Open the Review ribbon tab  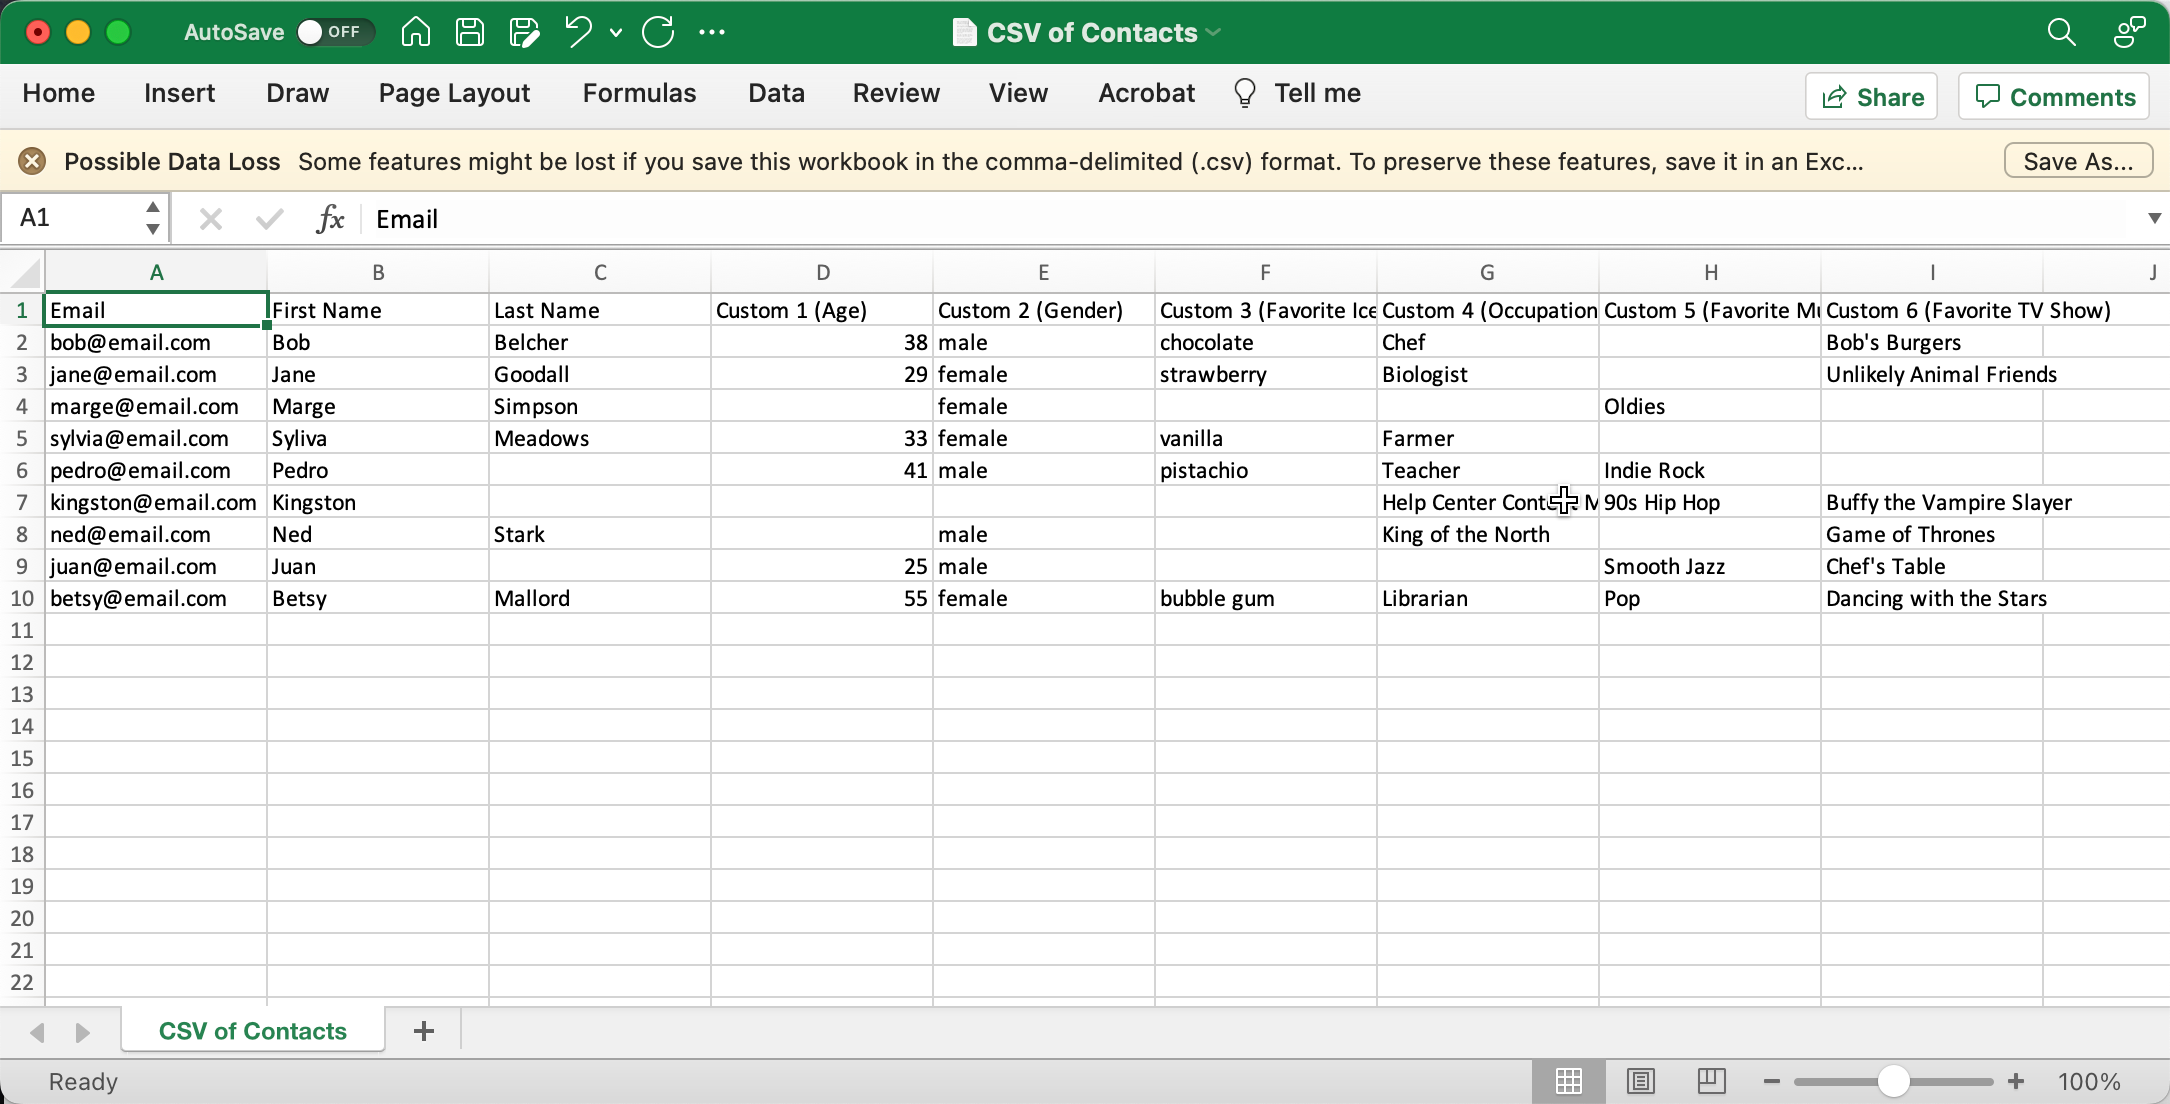(x=896, y=92)
